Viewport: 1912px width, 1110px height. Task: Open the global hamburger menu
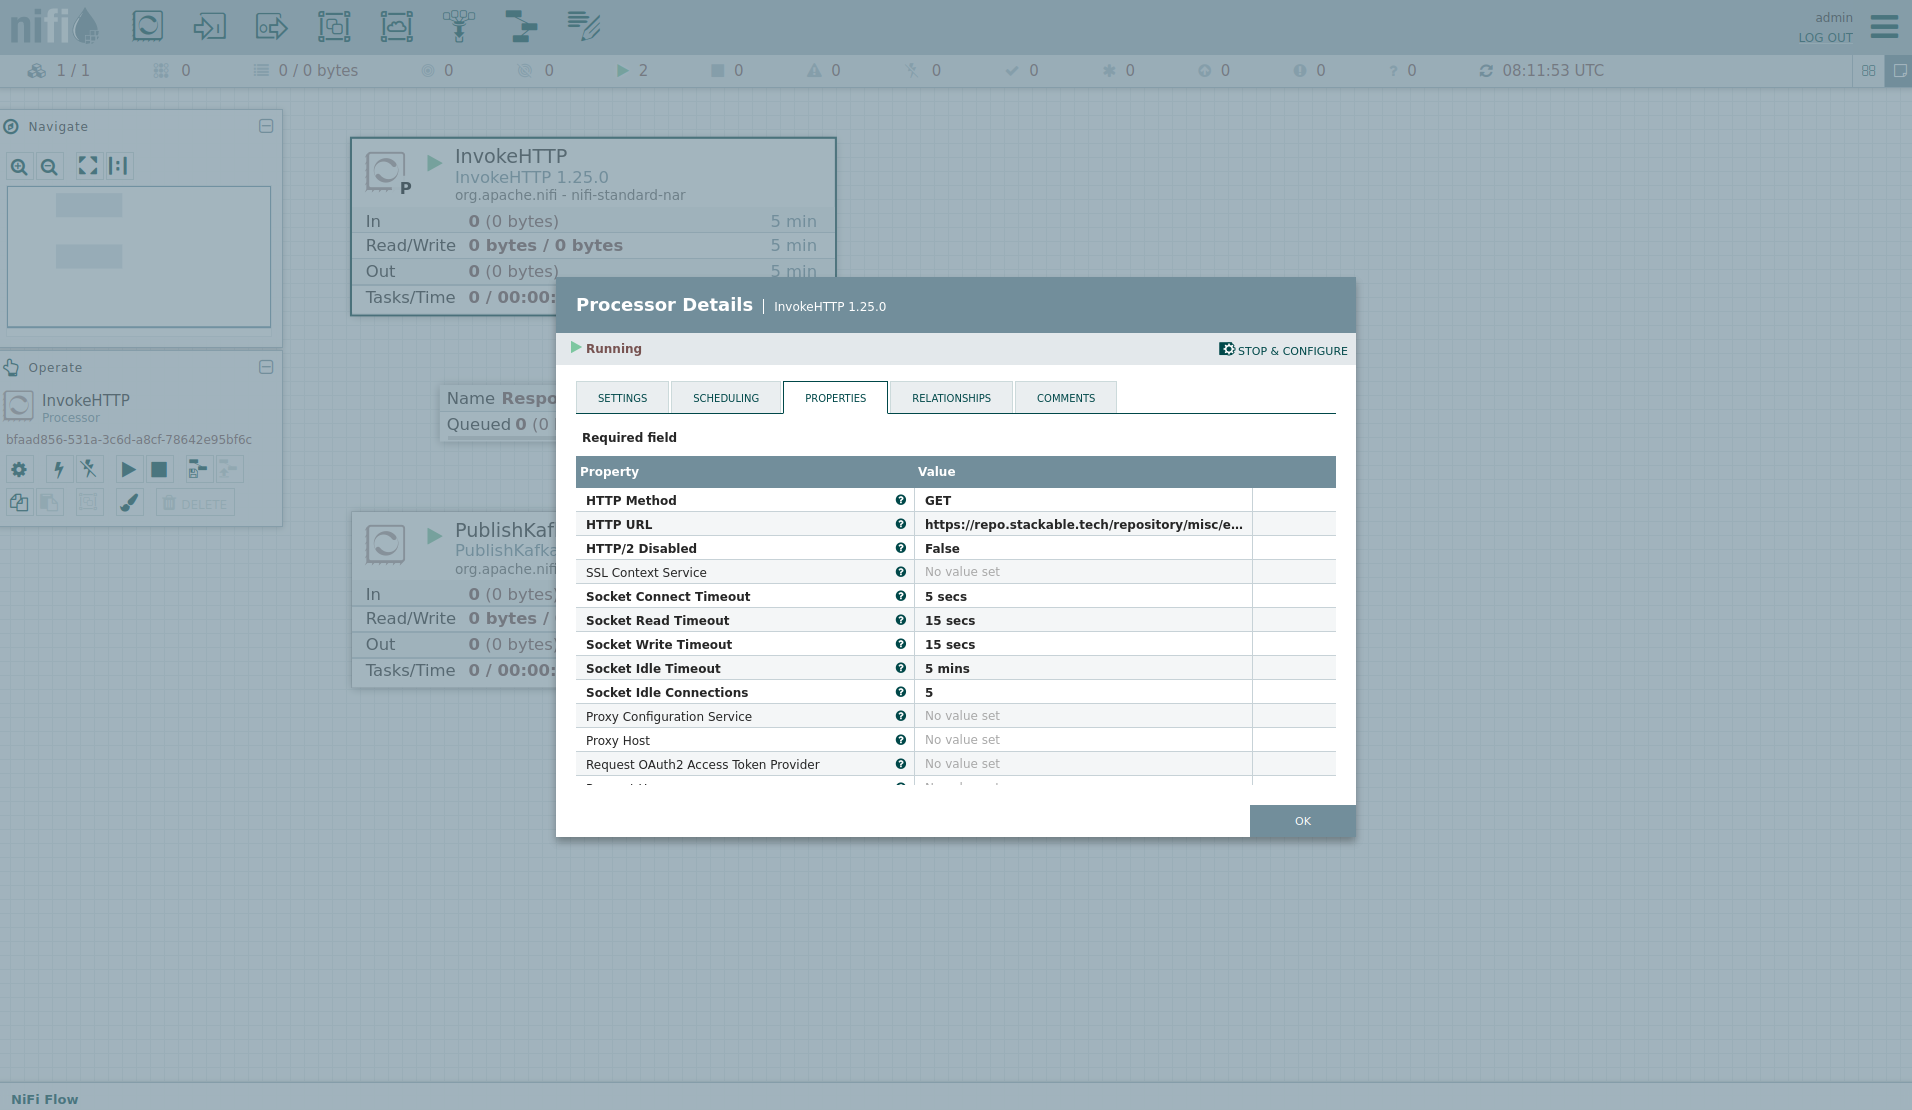click(x=1884, y=26)
